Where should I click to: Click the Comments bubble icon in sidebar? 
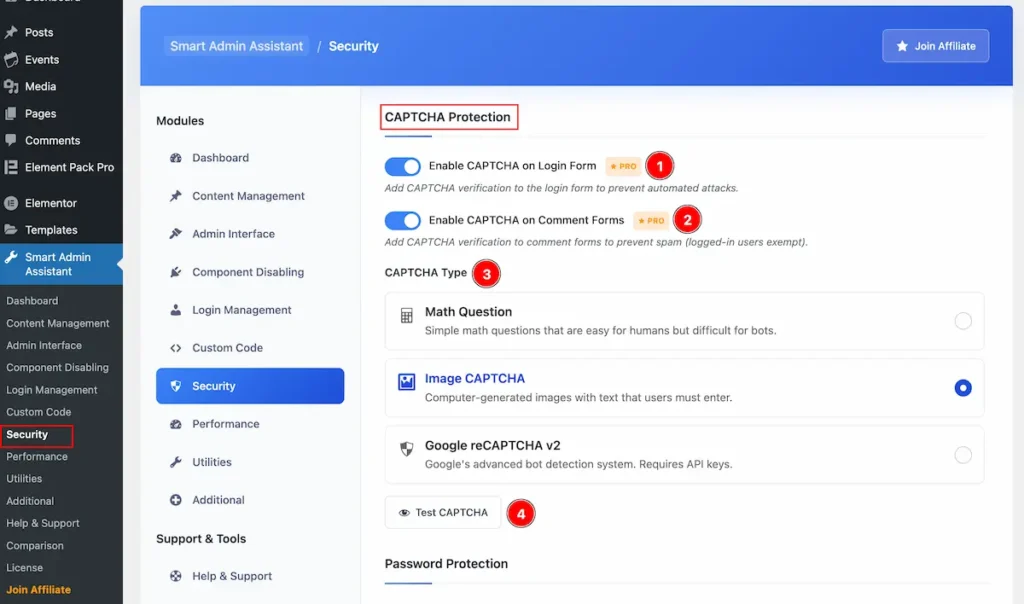(x=11, y=140)
